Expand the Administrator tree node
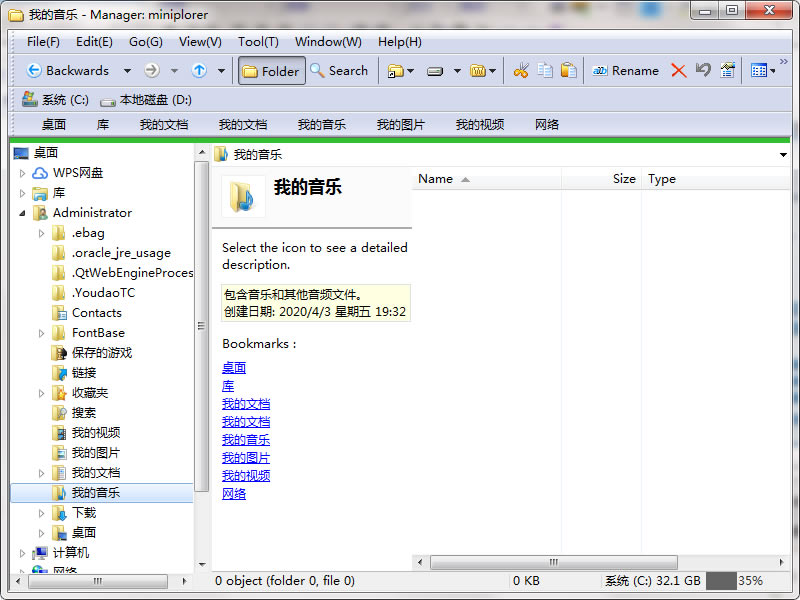Image resolution: width=800 pixels, height=600 pixels. [x=20, y=212]
